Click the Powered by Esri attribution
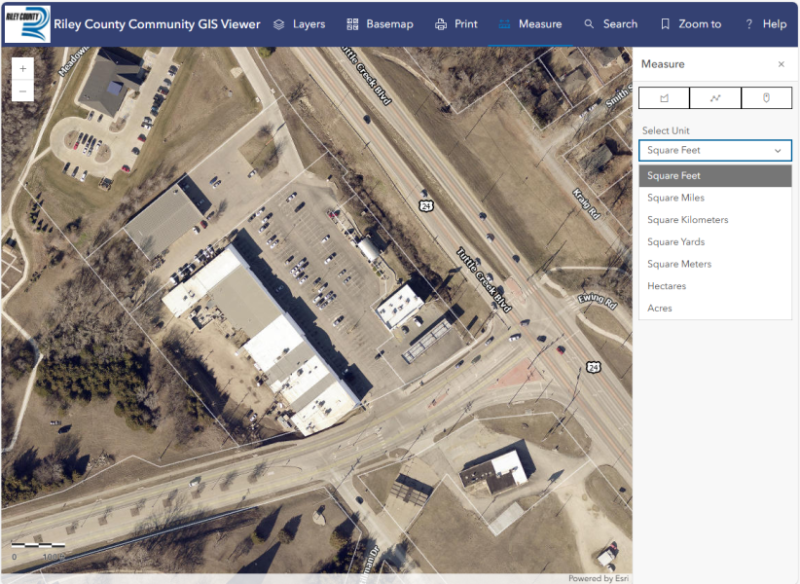Image resolution: width=800 pixels, height=584 pixels. [x=598, y=578]
